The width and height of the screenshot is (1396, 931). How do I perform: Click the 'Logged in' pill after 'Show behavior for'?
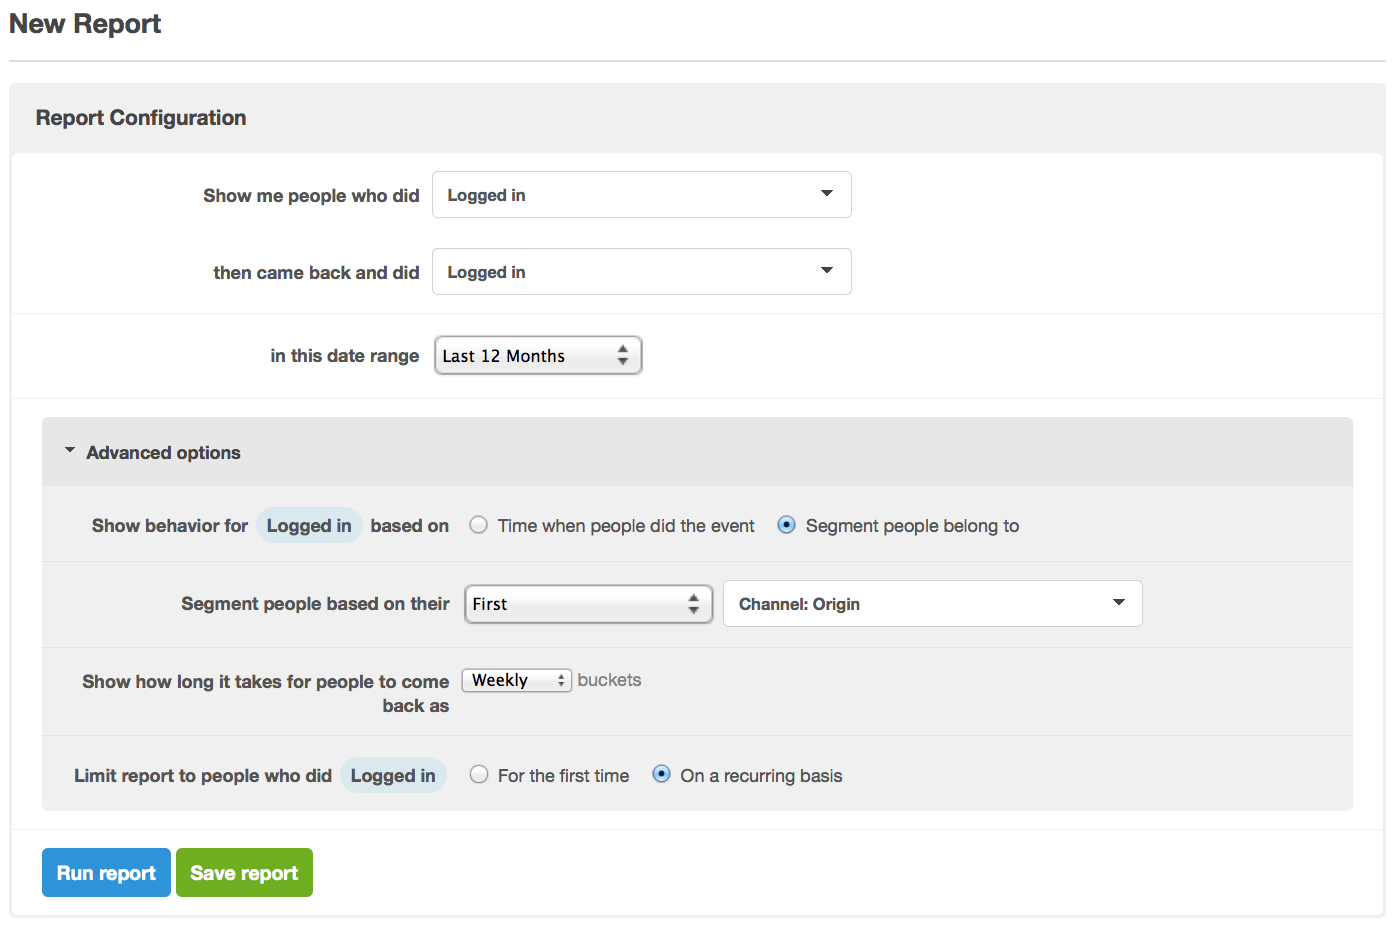309,526
